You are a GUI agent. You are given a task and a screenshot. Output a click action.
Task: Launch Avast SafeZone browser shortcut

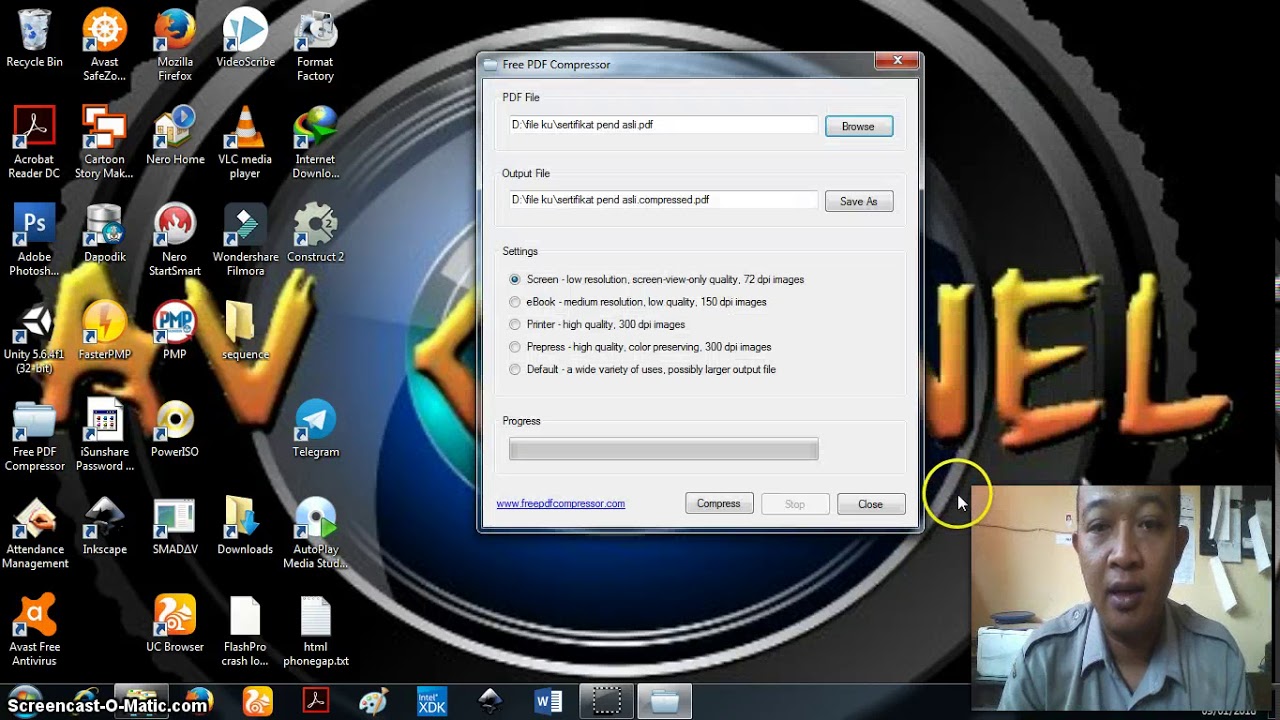pos(104,46)
